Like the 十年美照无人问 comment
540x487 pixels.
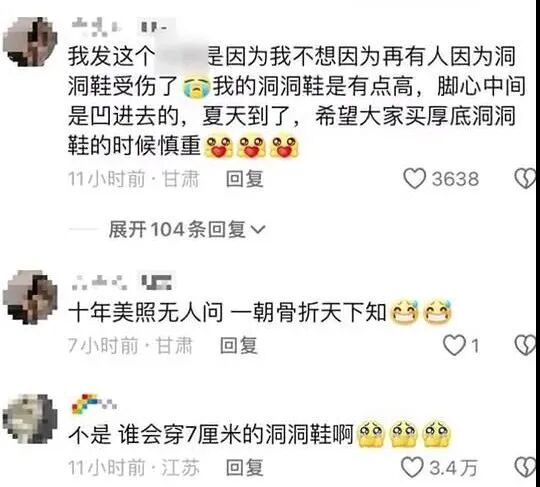click(x=454, y=345)
